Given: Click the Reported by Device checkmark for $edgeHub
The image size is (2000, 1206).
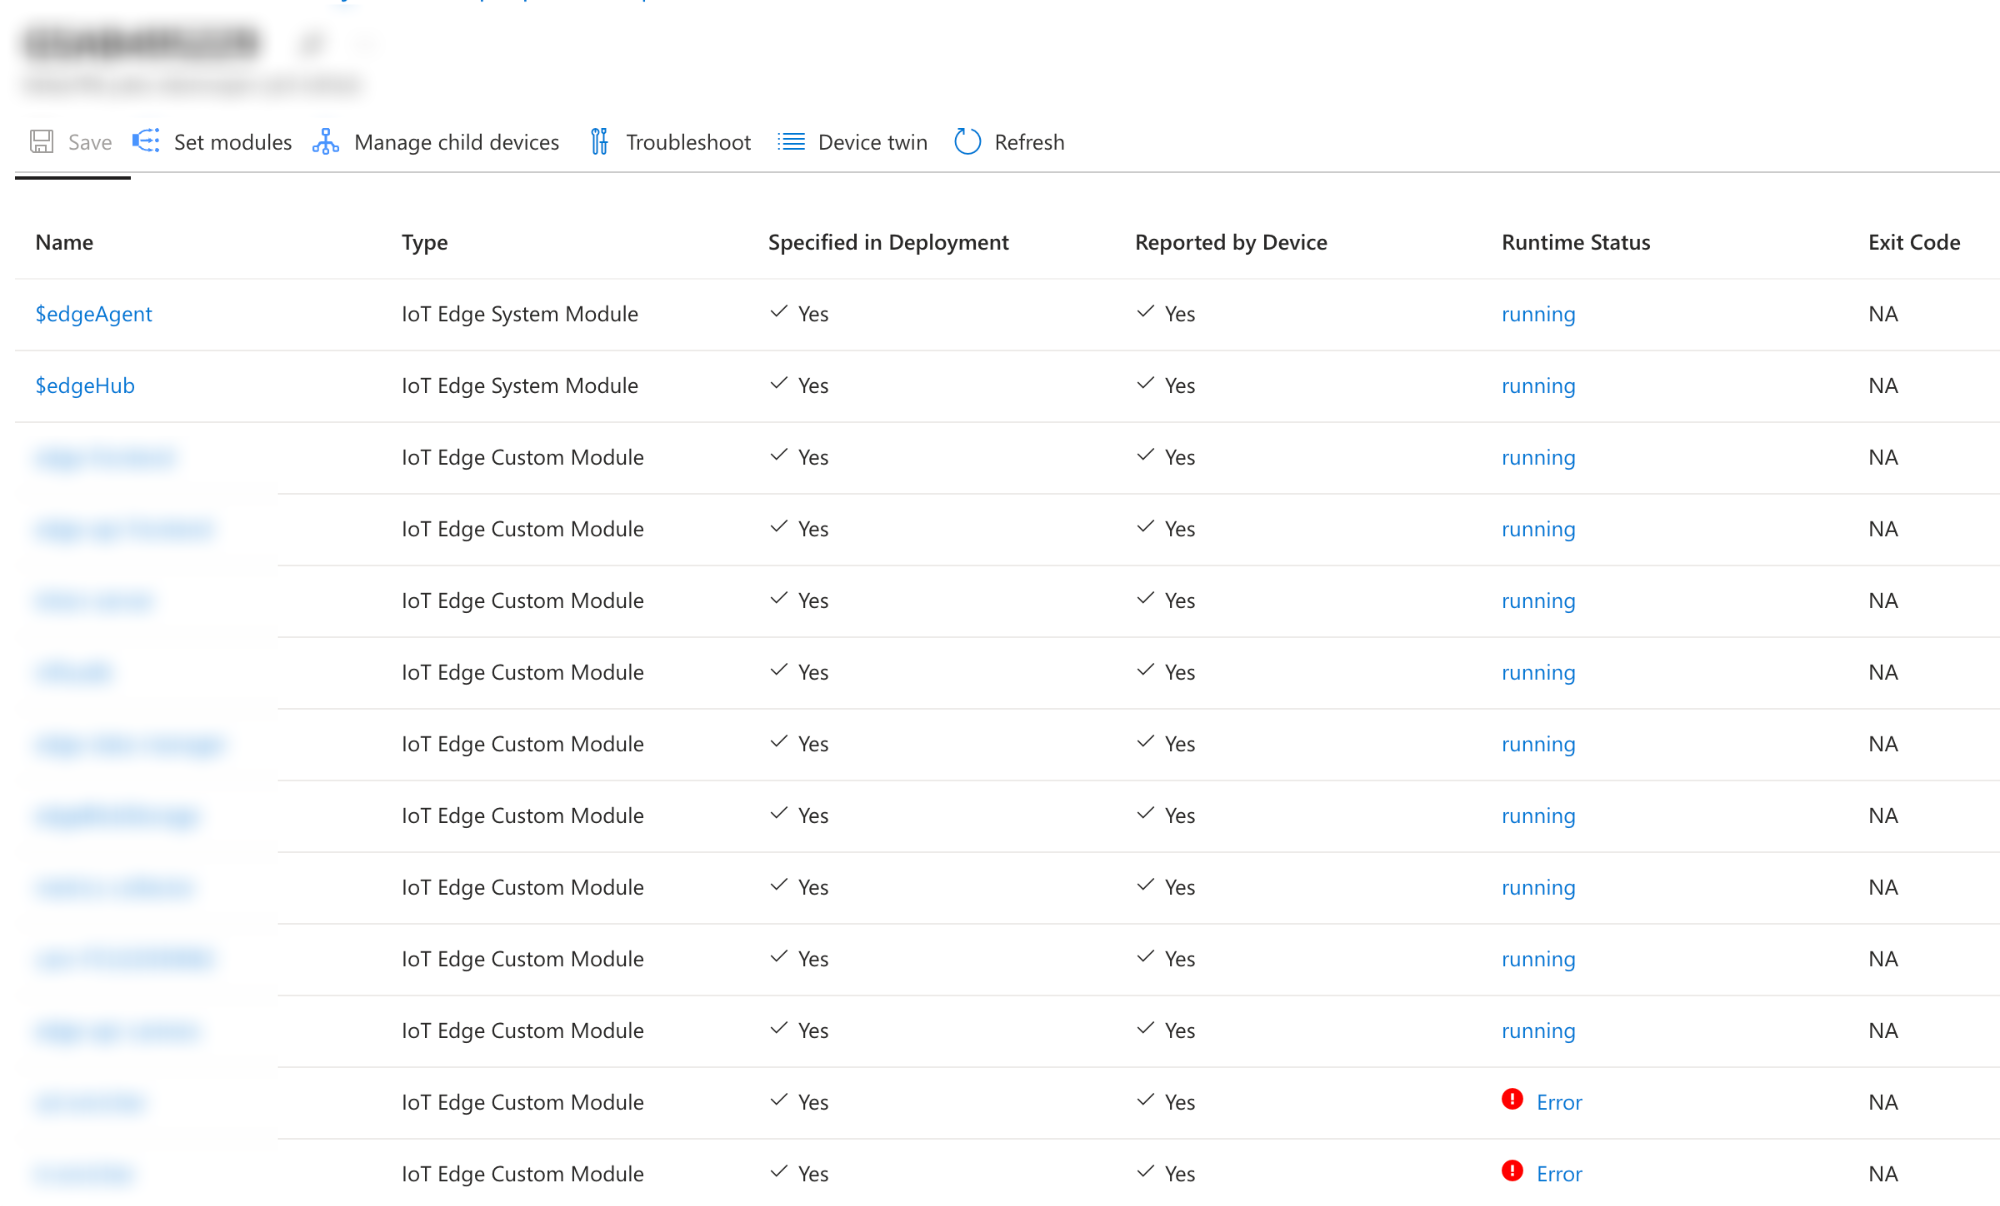Looking at the screenshot, I should tap(1146, 383).
